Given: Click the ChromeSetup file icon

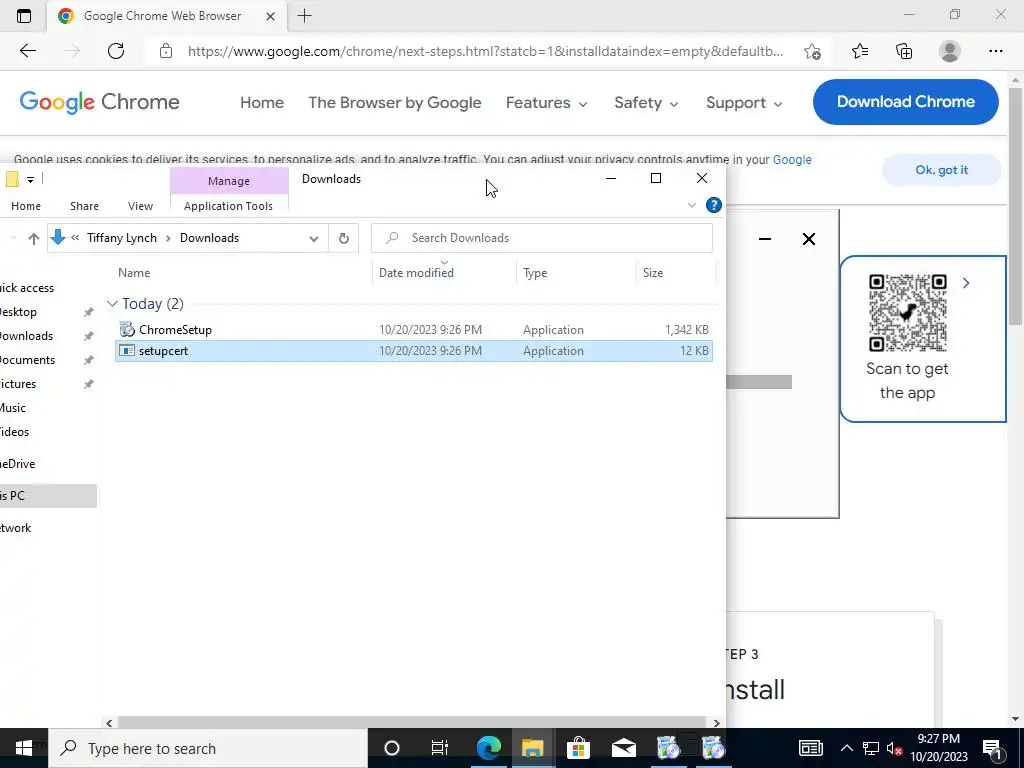Looking at the screenshot, I should point(127,329).
